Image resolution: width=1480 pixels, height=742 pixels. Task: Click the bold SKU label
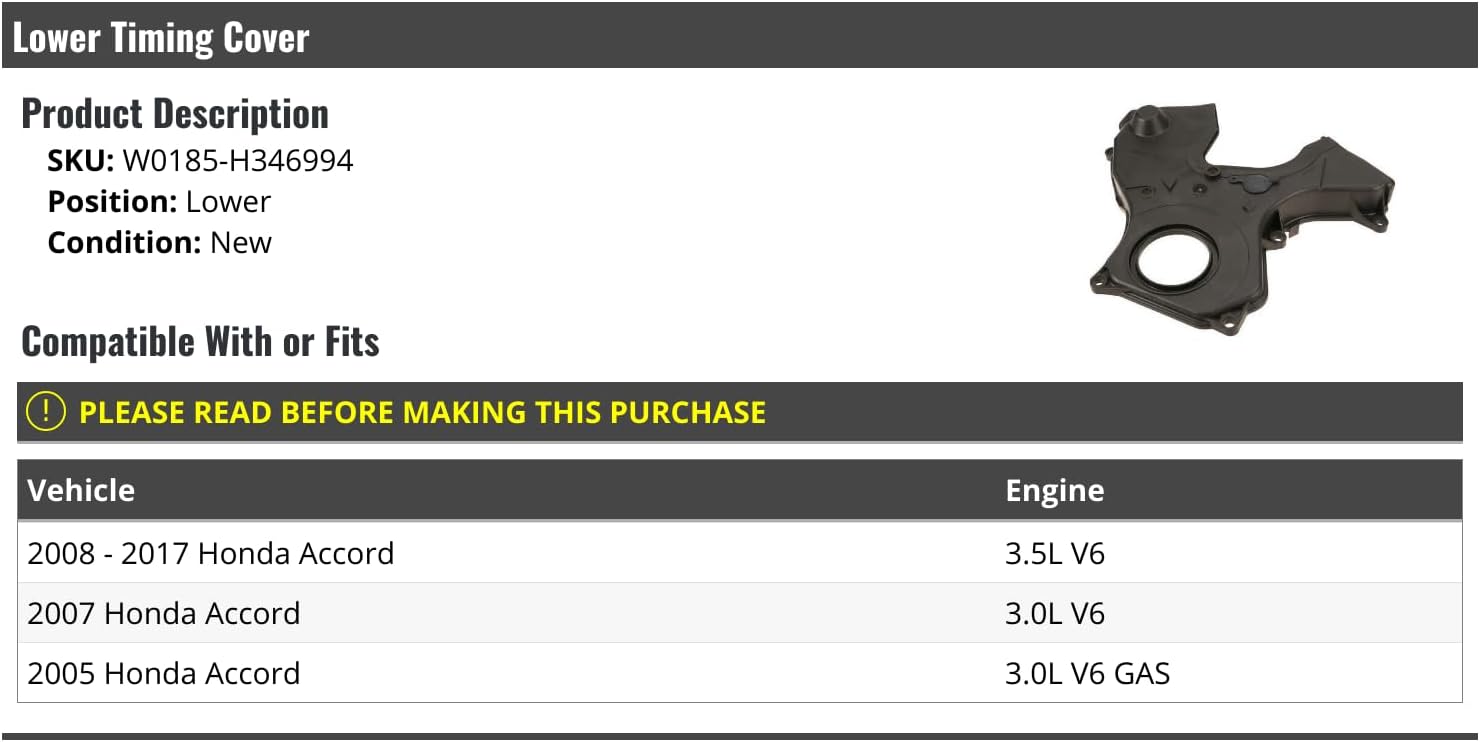pyautogui.click(x=81, y=160)
